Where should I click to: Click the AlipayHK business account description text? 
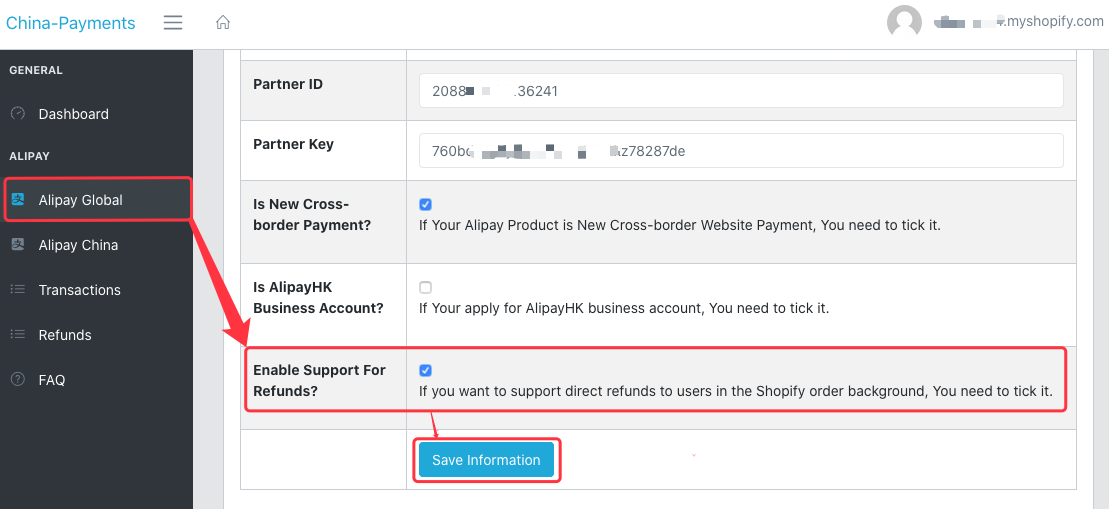(624, 308)
